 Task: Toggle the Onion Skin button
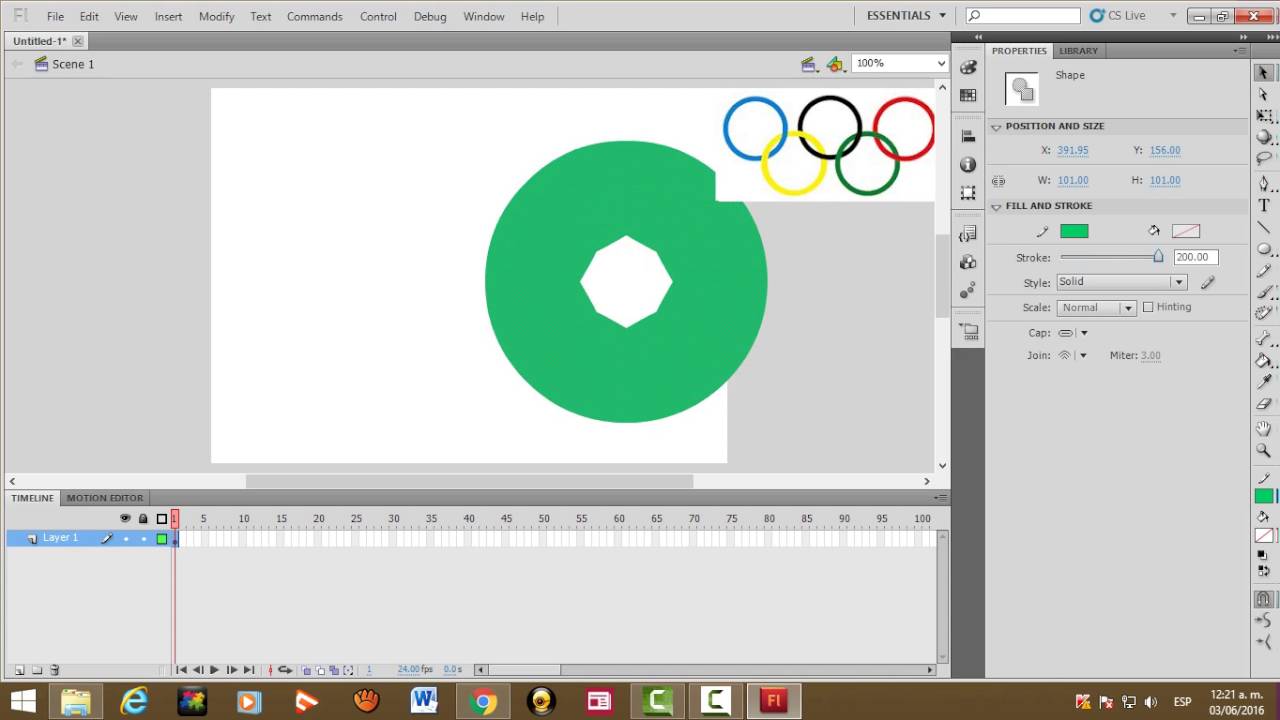307,670
